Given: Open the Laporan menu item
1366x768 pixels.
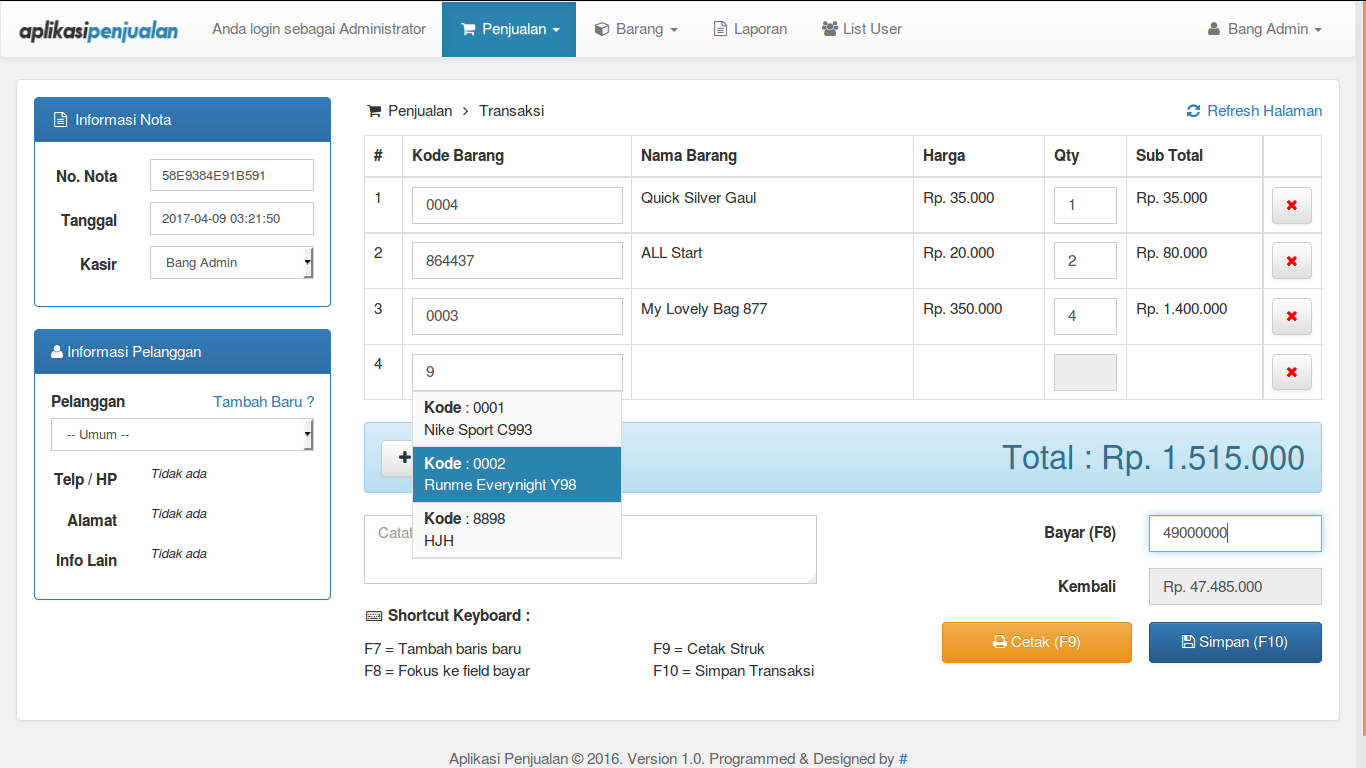Looking at the screenshot, I should (750, 29).
